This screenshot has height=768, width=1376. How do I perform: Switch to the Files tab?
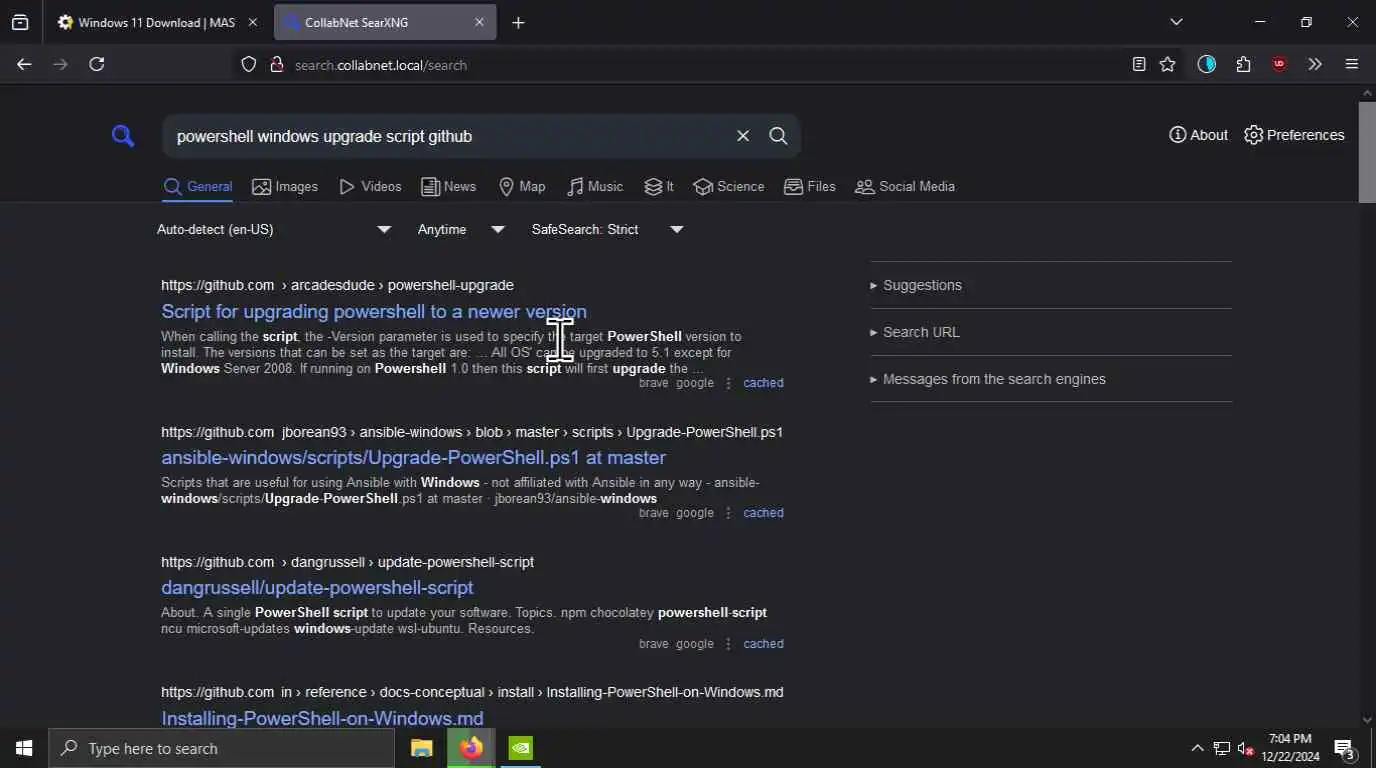809,187
